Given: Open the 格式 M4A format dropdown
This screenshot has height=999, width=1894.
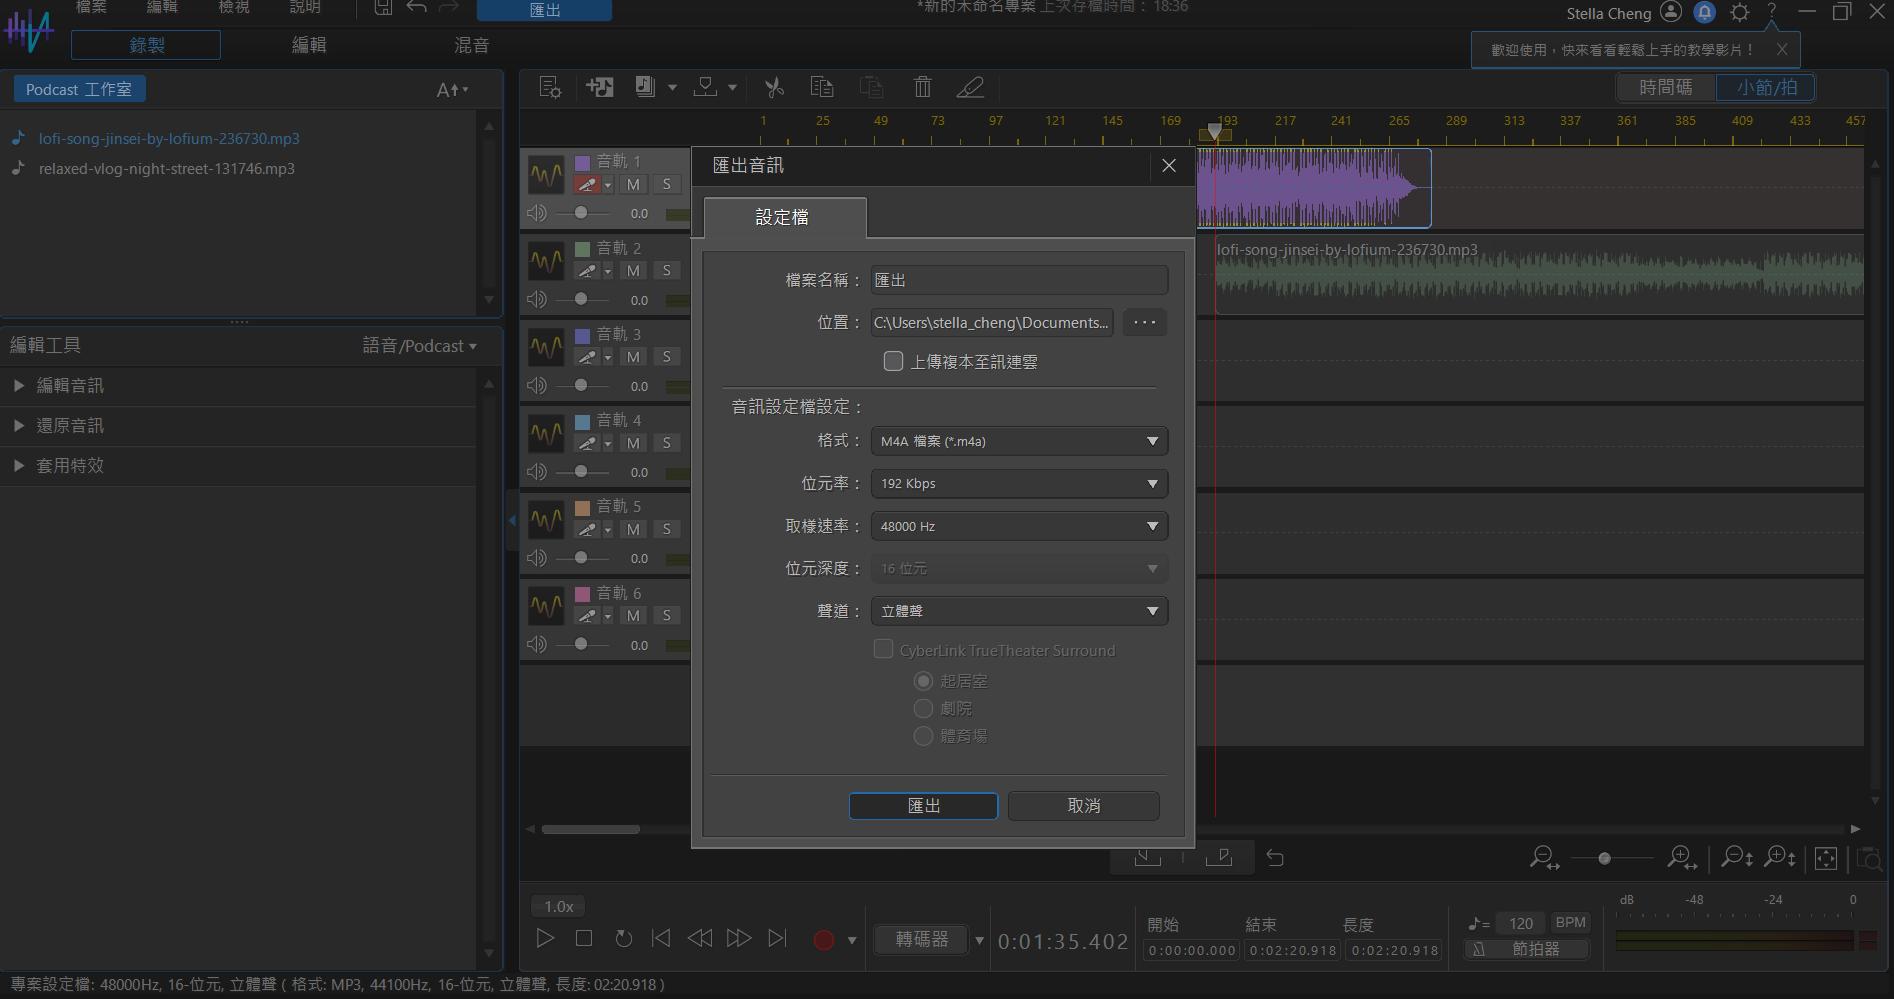Looking at the screenshot, I should pyautogui.click(x=1018, y=441).
